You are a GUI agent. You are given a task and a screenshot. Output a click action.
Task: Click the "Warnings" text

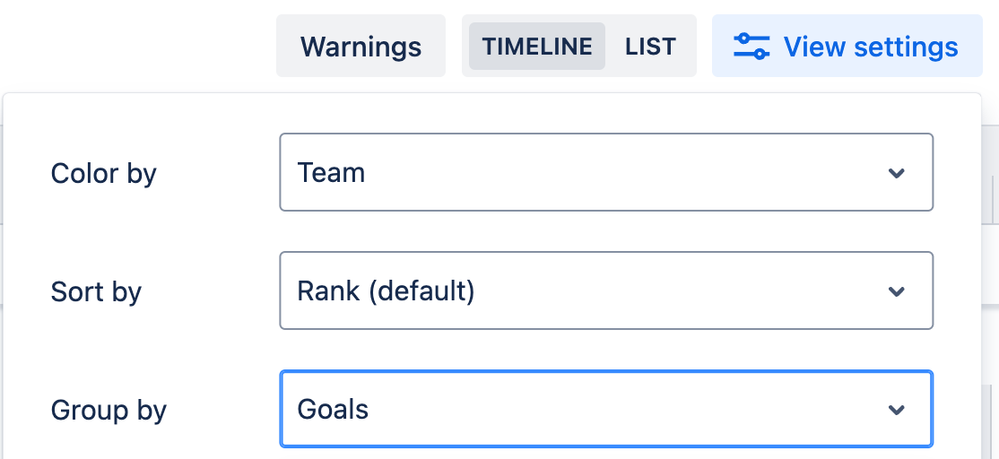(x=361, y=47)
